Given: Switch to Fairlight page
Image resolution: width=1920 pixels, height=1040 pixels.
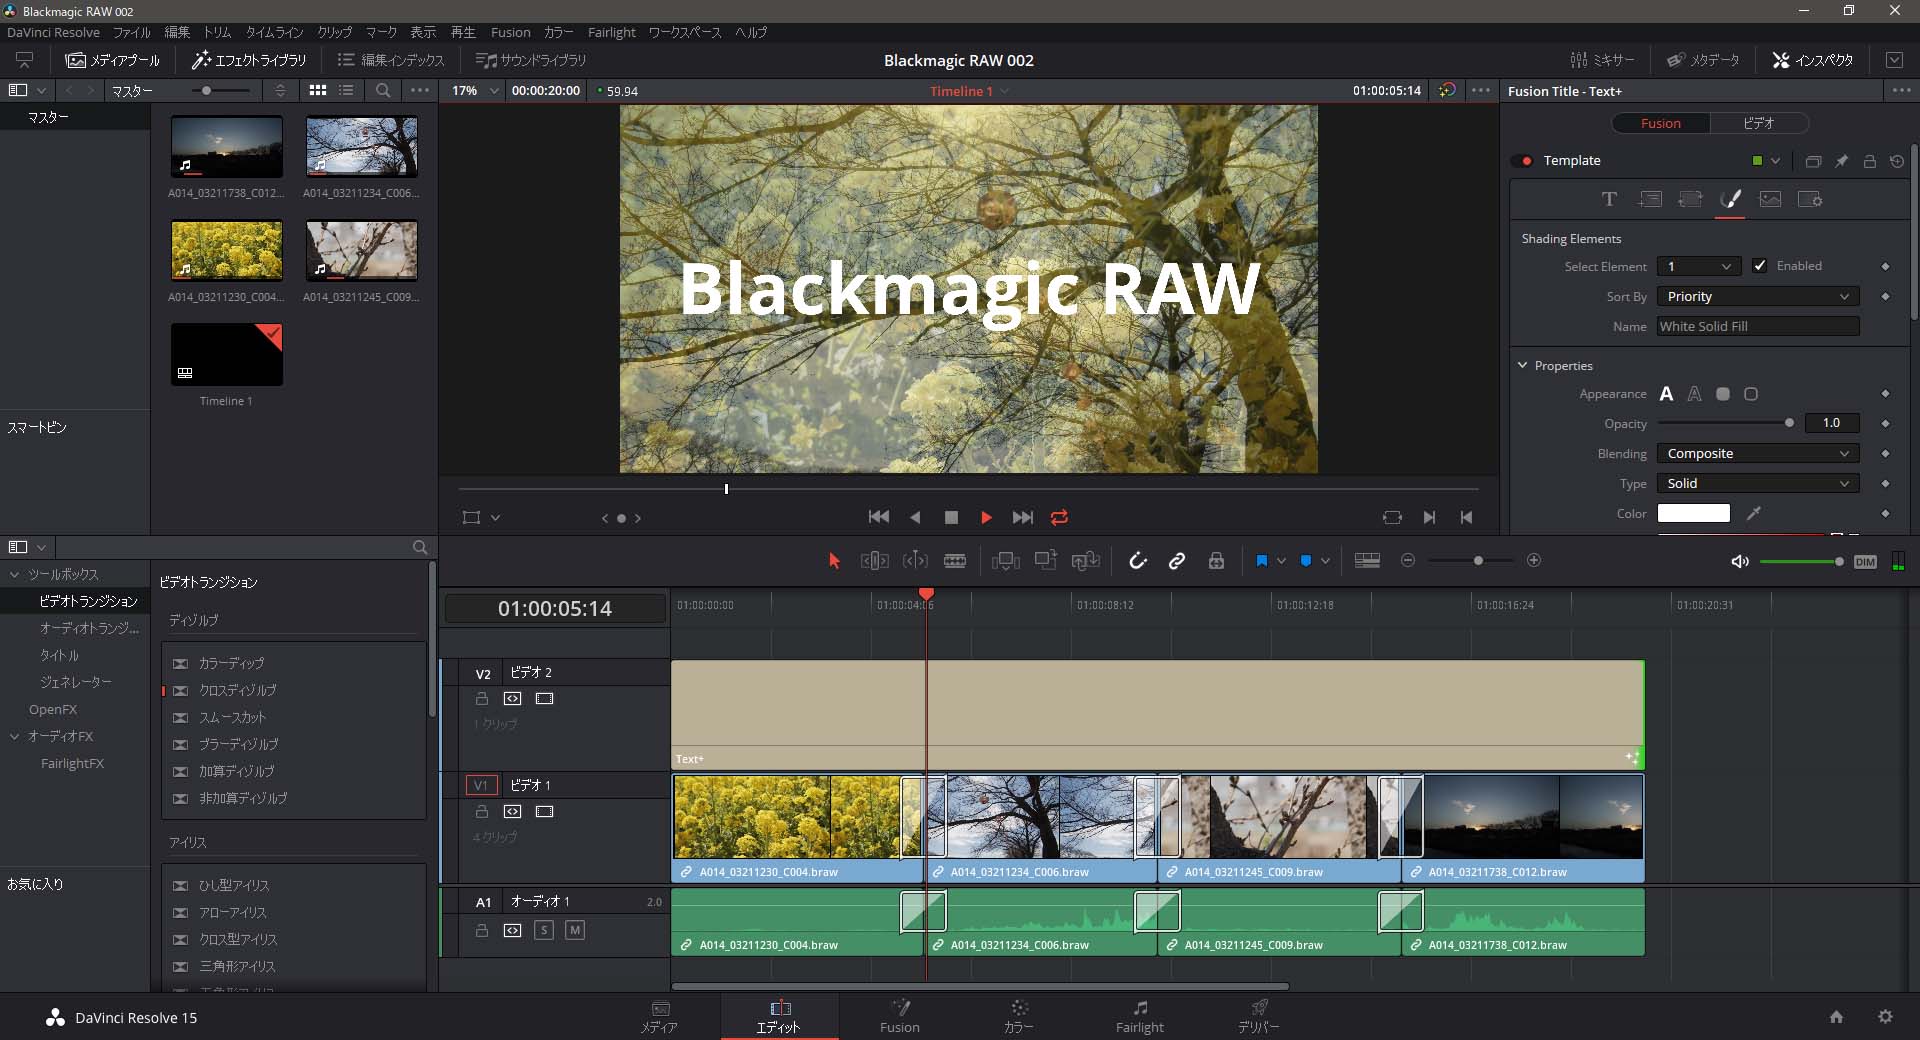Looking at the screenshot, I should 1139,1016.
